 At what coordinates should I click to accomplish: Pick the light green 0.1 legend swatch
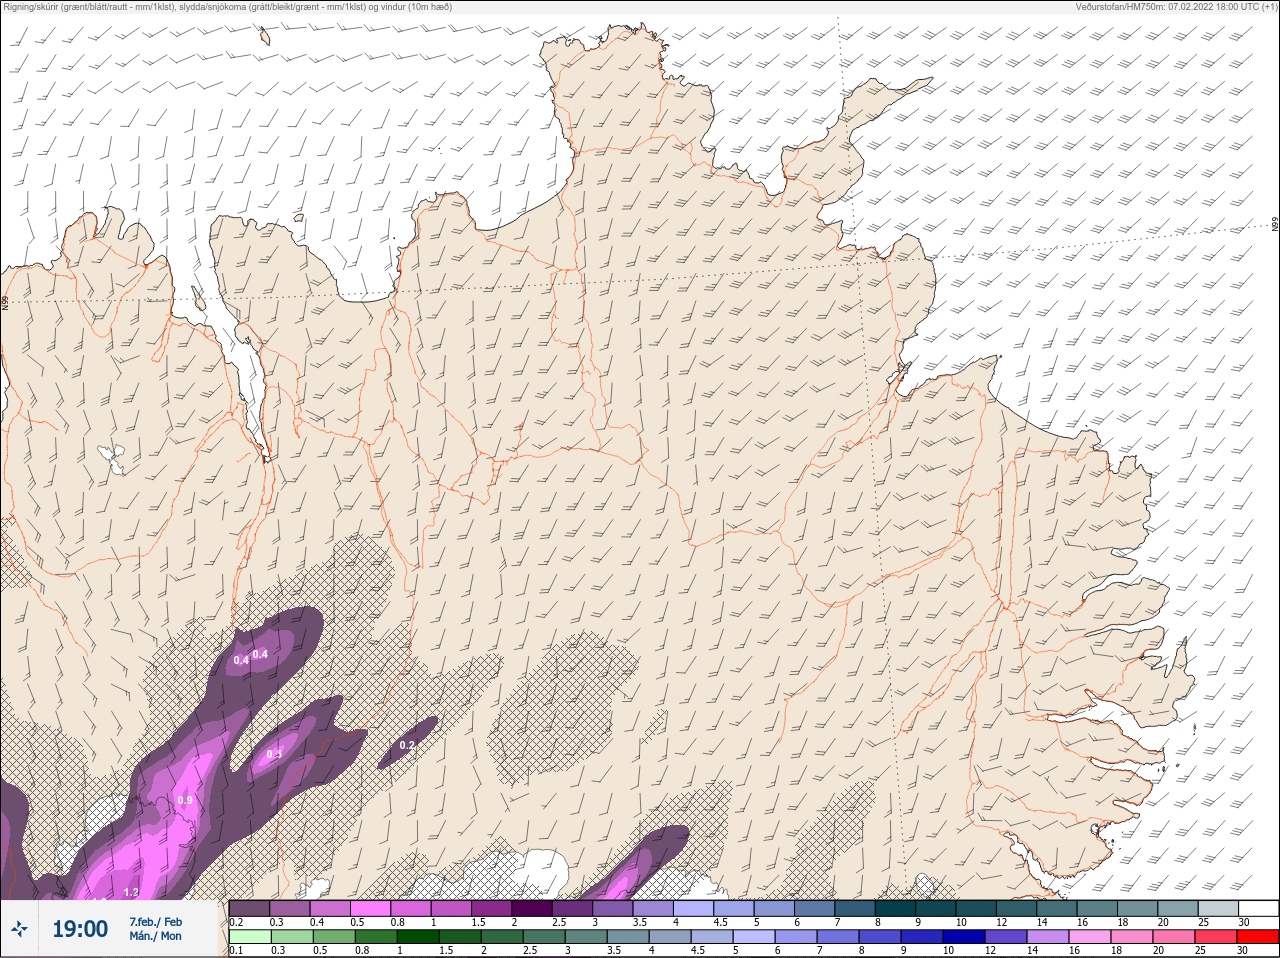point(249,938)
